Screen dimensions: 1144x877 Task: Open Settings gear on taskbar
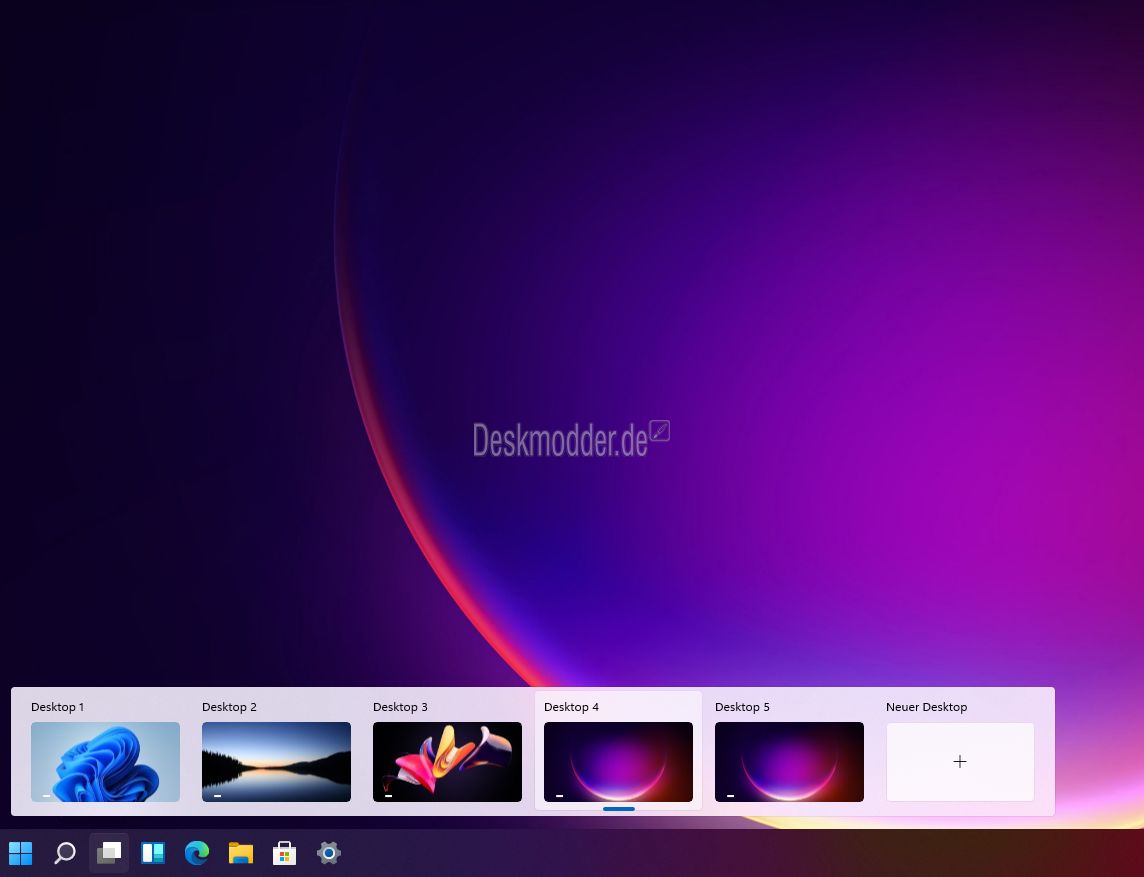(x=328, y=852)
